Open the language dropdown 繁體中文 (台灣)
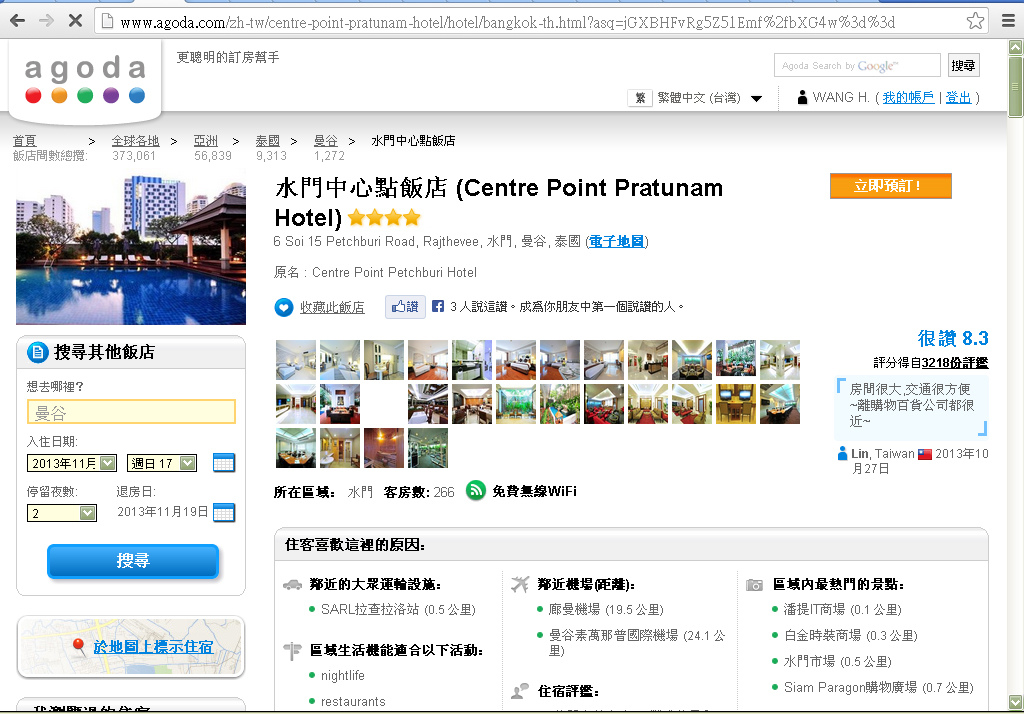This screenshot has width=1024, height=714. 709,98
